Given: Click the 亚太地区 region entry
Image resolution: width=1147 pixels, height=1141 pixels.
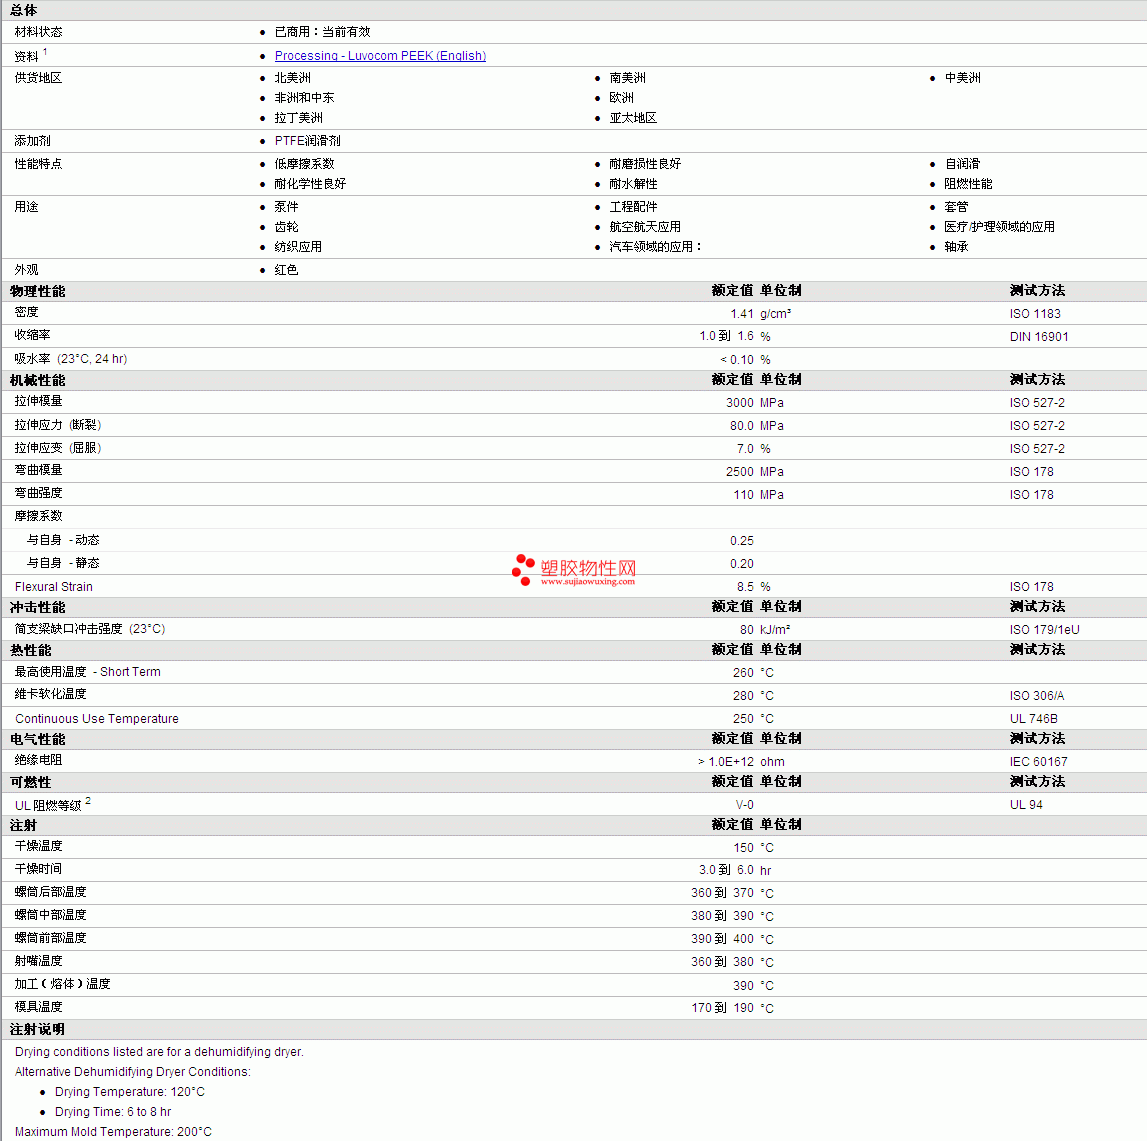Looking at the screenshot, I should tap(633, 118).
